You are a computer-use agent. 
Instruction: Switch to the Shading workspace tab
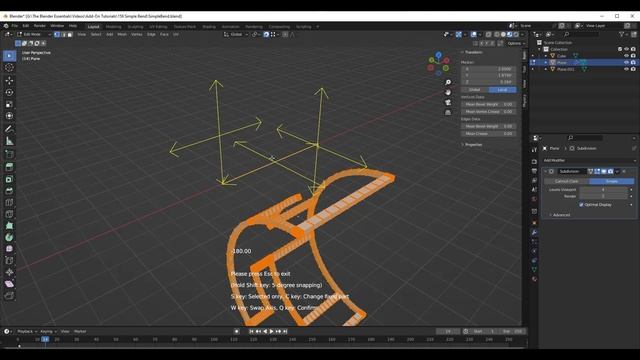pyautogui.click(x=209, y=27)
